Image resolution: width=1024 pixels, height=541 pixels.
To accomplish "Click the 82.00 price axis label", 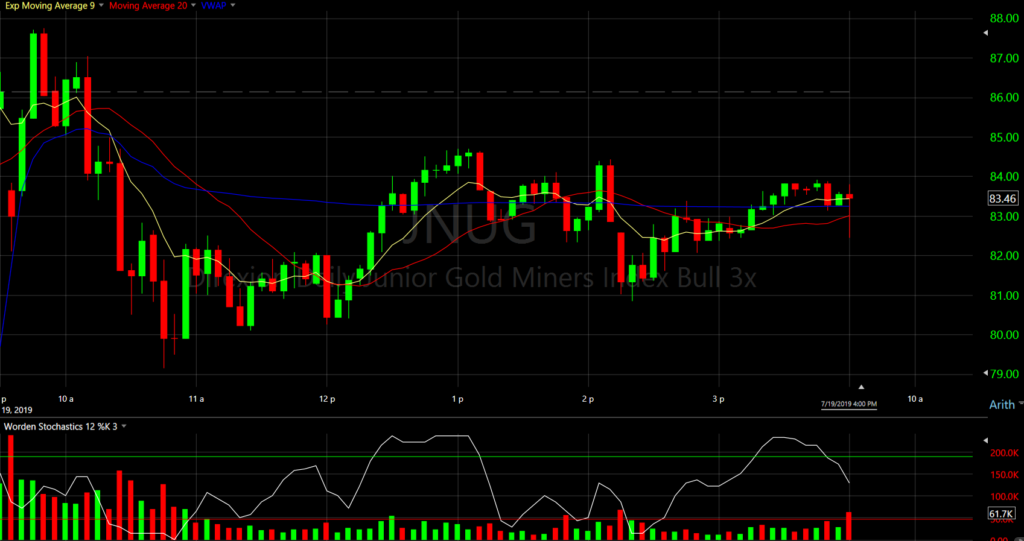I will click(1002, 255).
